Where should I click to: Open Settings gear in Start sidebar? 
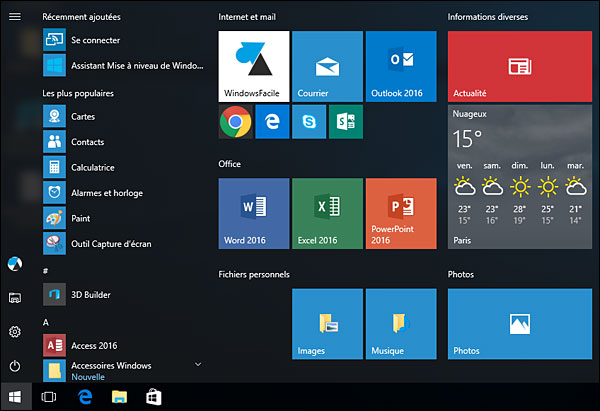click(15, 332)
